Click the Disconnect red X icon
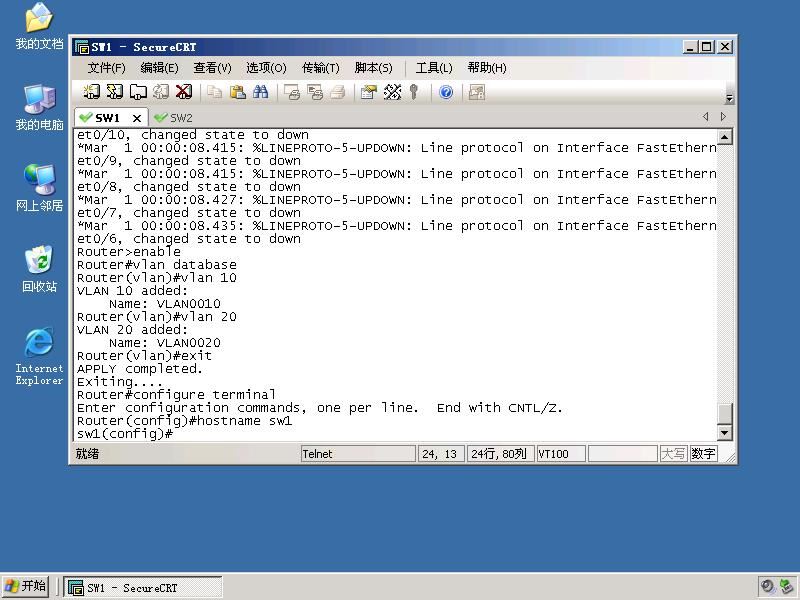This screenshot has height=600, width=800. [184, 92]
